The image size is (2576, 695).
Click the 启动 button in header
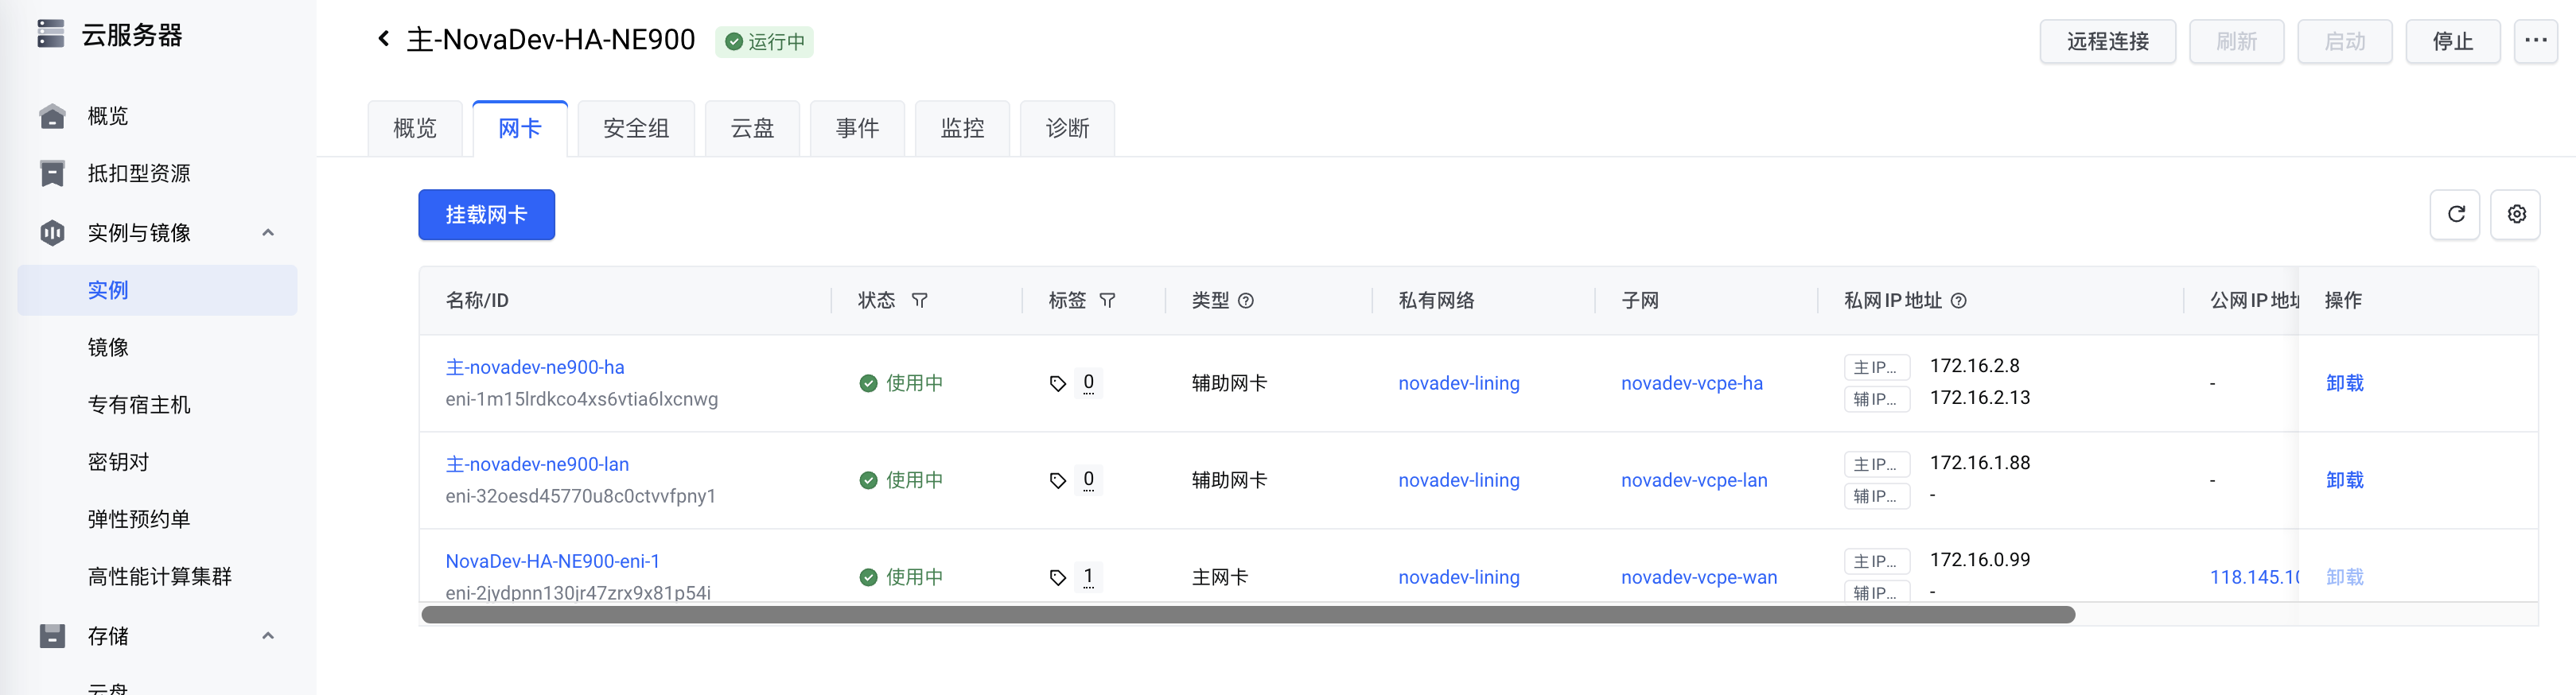coord(2344,41)
